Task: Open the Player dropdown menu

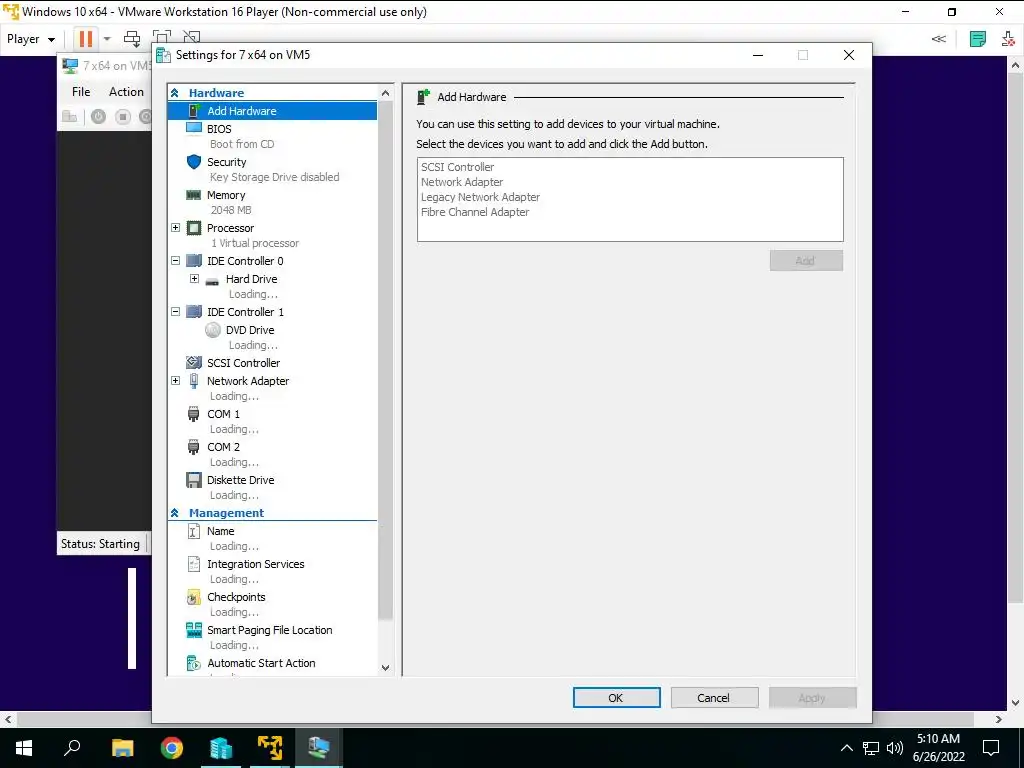Action: click(31, 39)
